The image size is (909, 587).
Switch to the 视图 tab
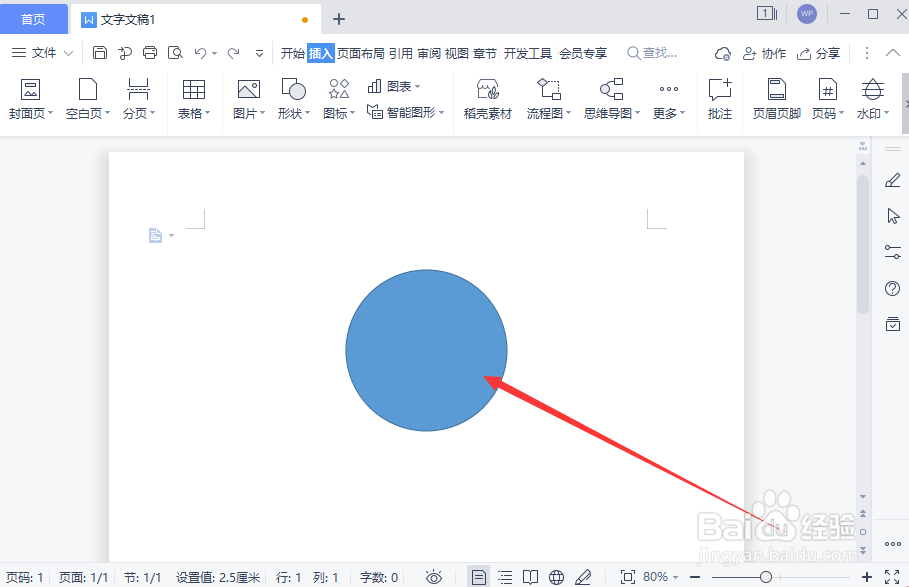tap(457, 53)
